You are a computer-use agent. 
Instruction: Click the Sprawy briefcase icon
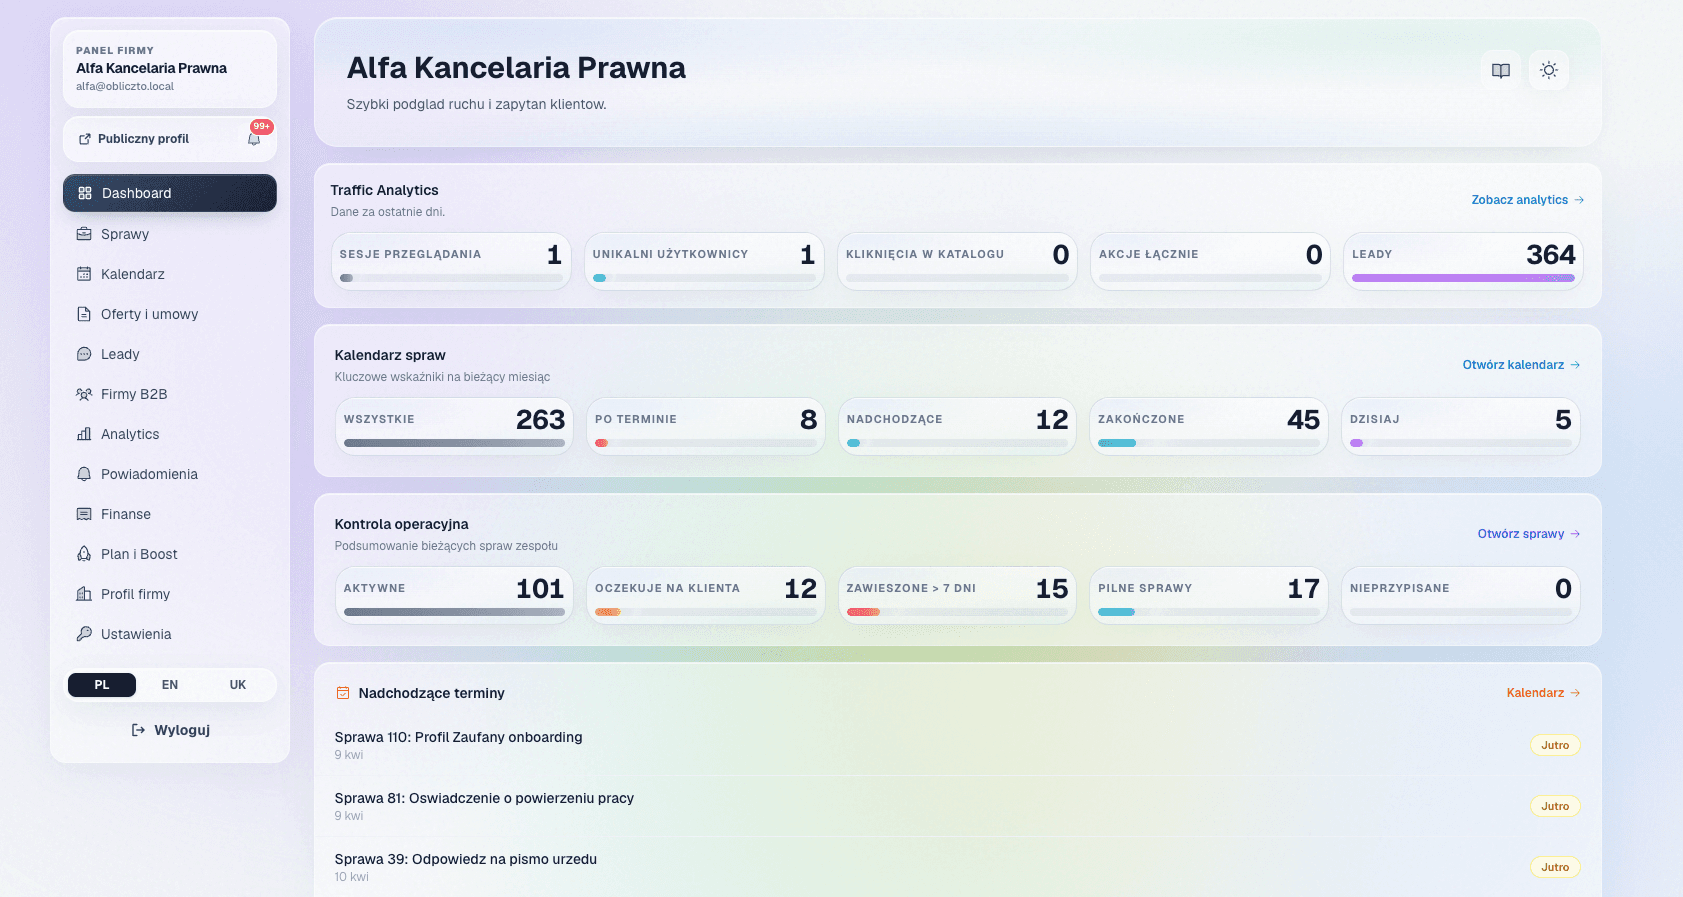[84, 234]
